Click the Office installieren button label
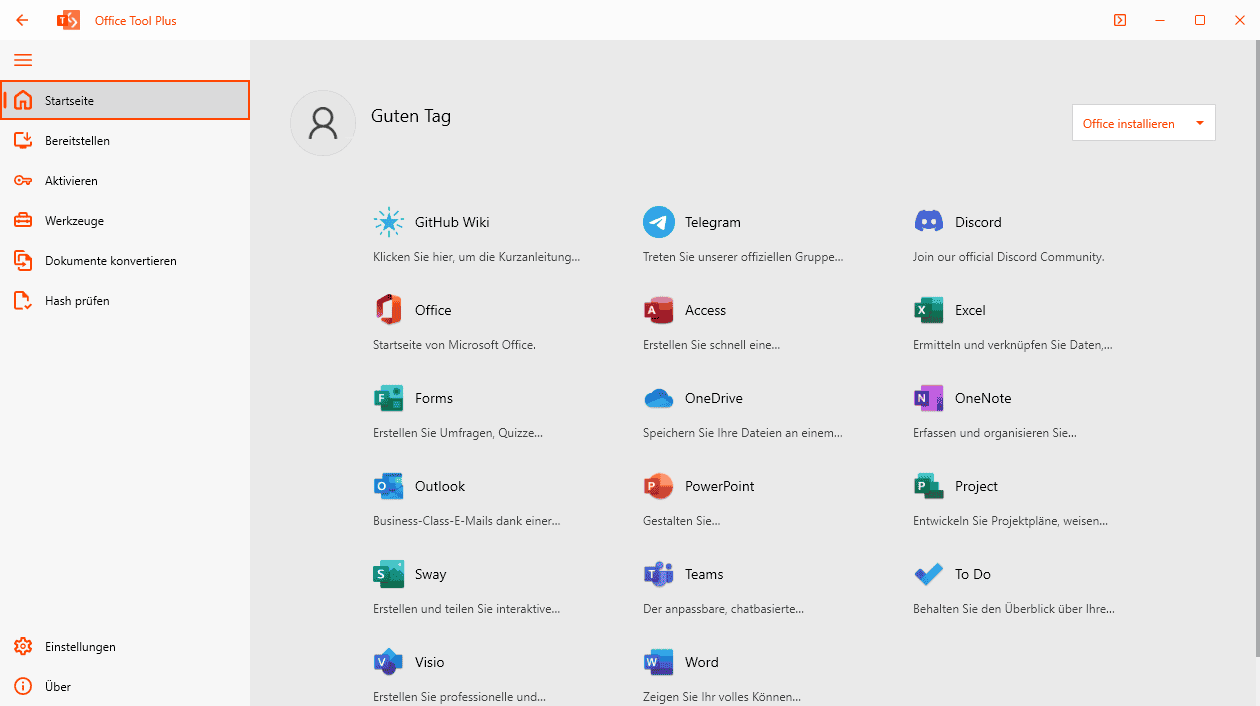The image size is (1260, 706). click(x=1128, y=124)
